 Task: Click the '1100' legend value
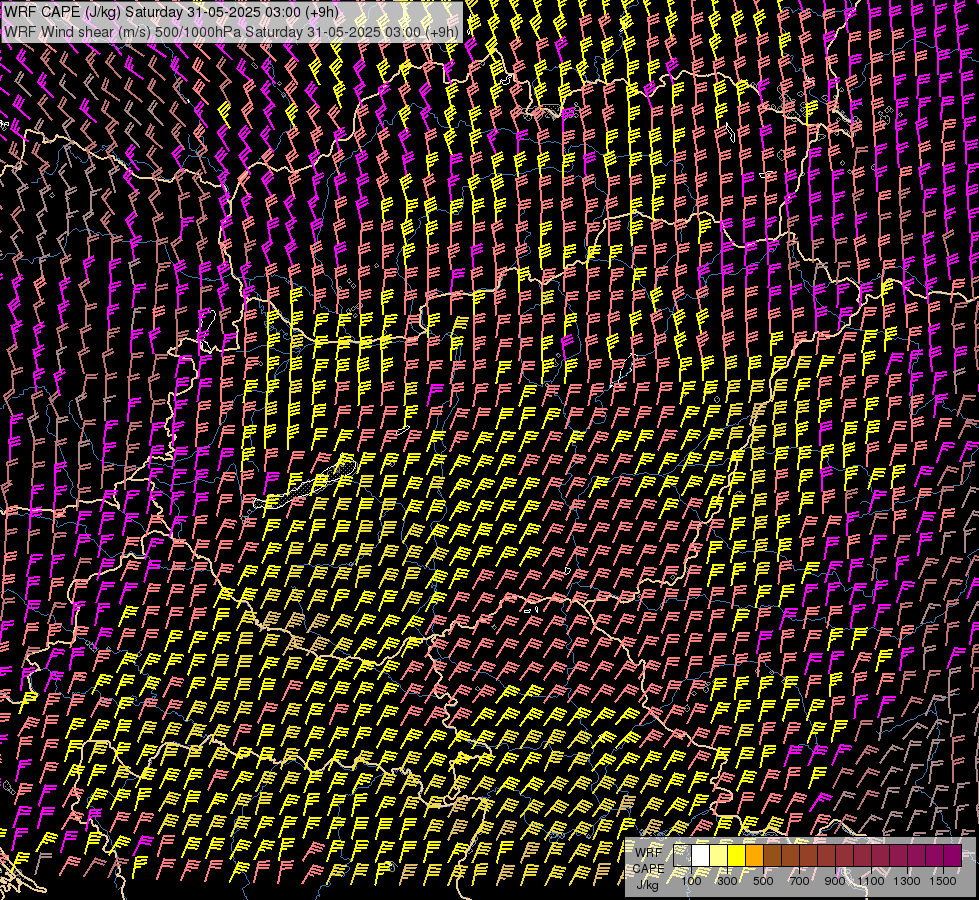coord(871,881)
